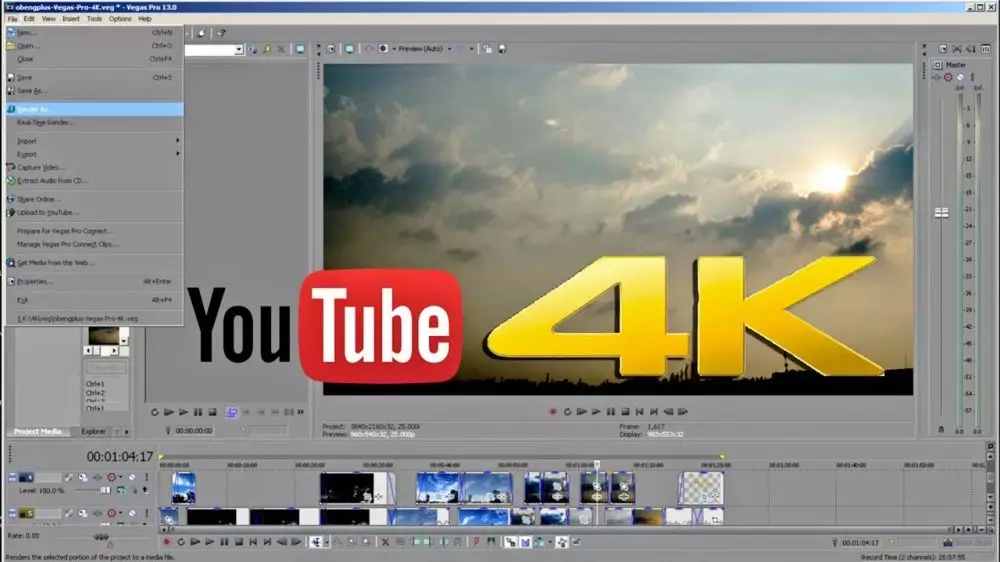Adjust the Master volume fader
The image size is (1000, 562).
click(941, 212)
